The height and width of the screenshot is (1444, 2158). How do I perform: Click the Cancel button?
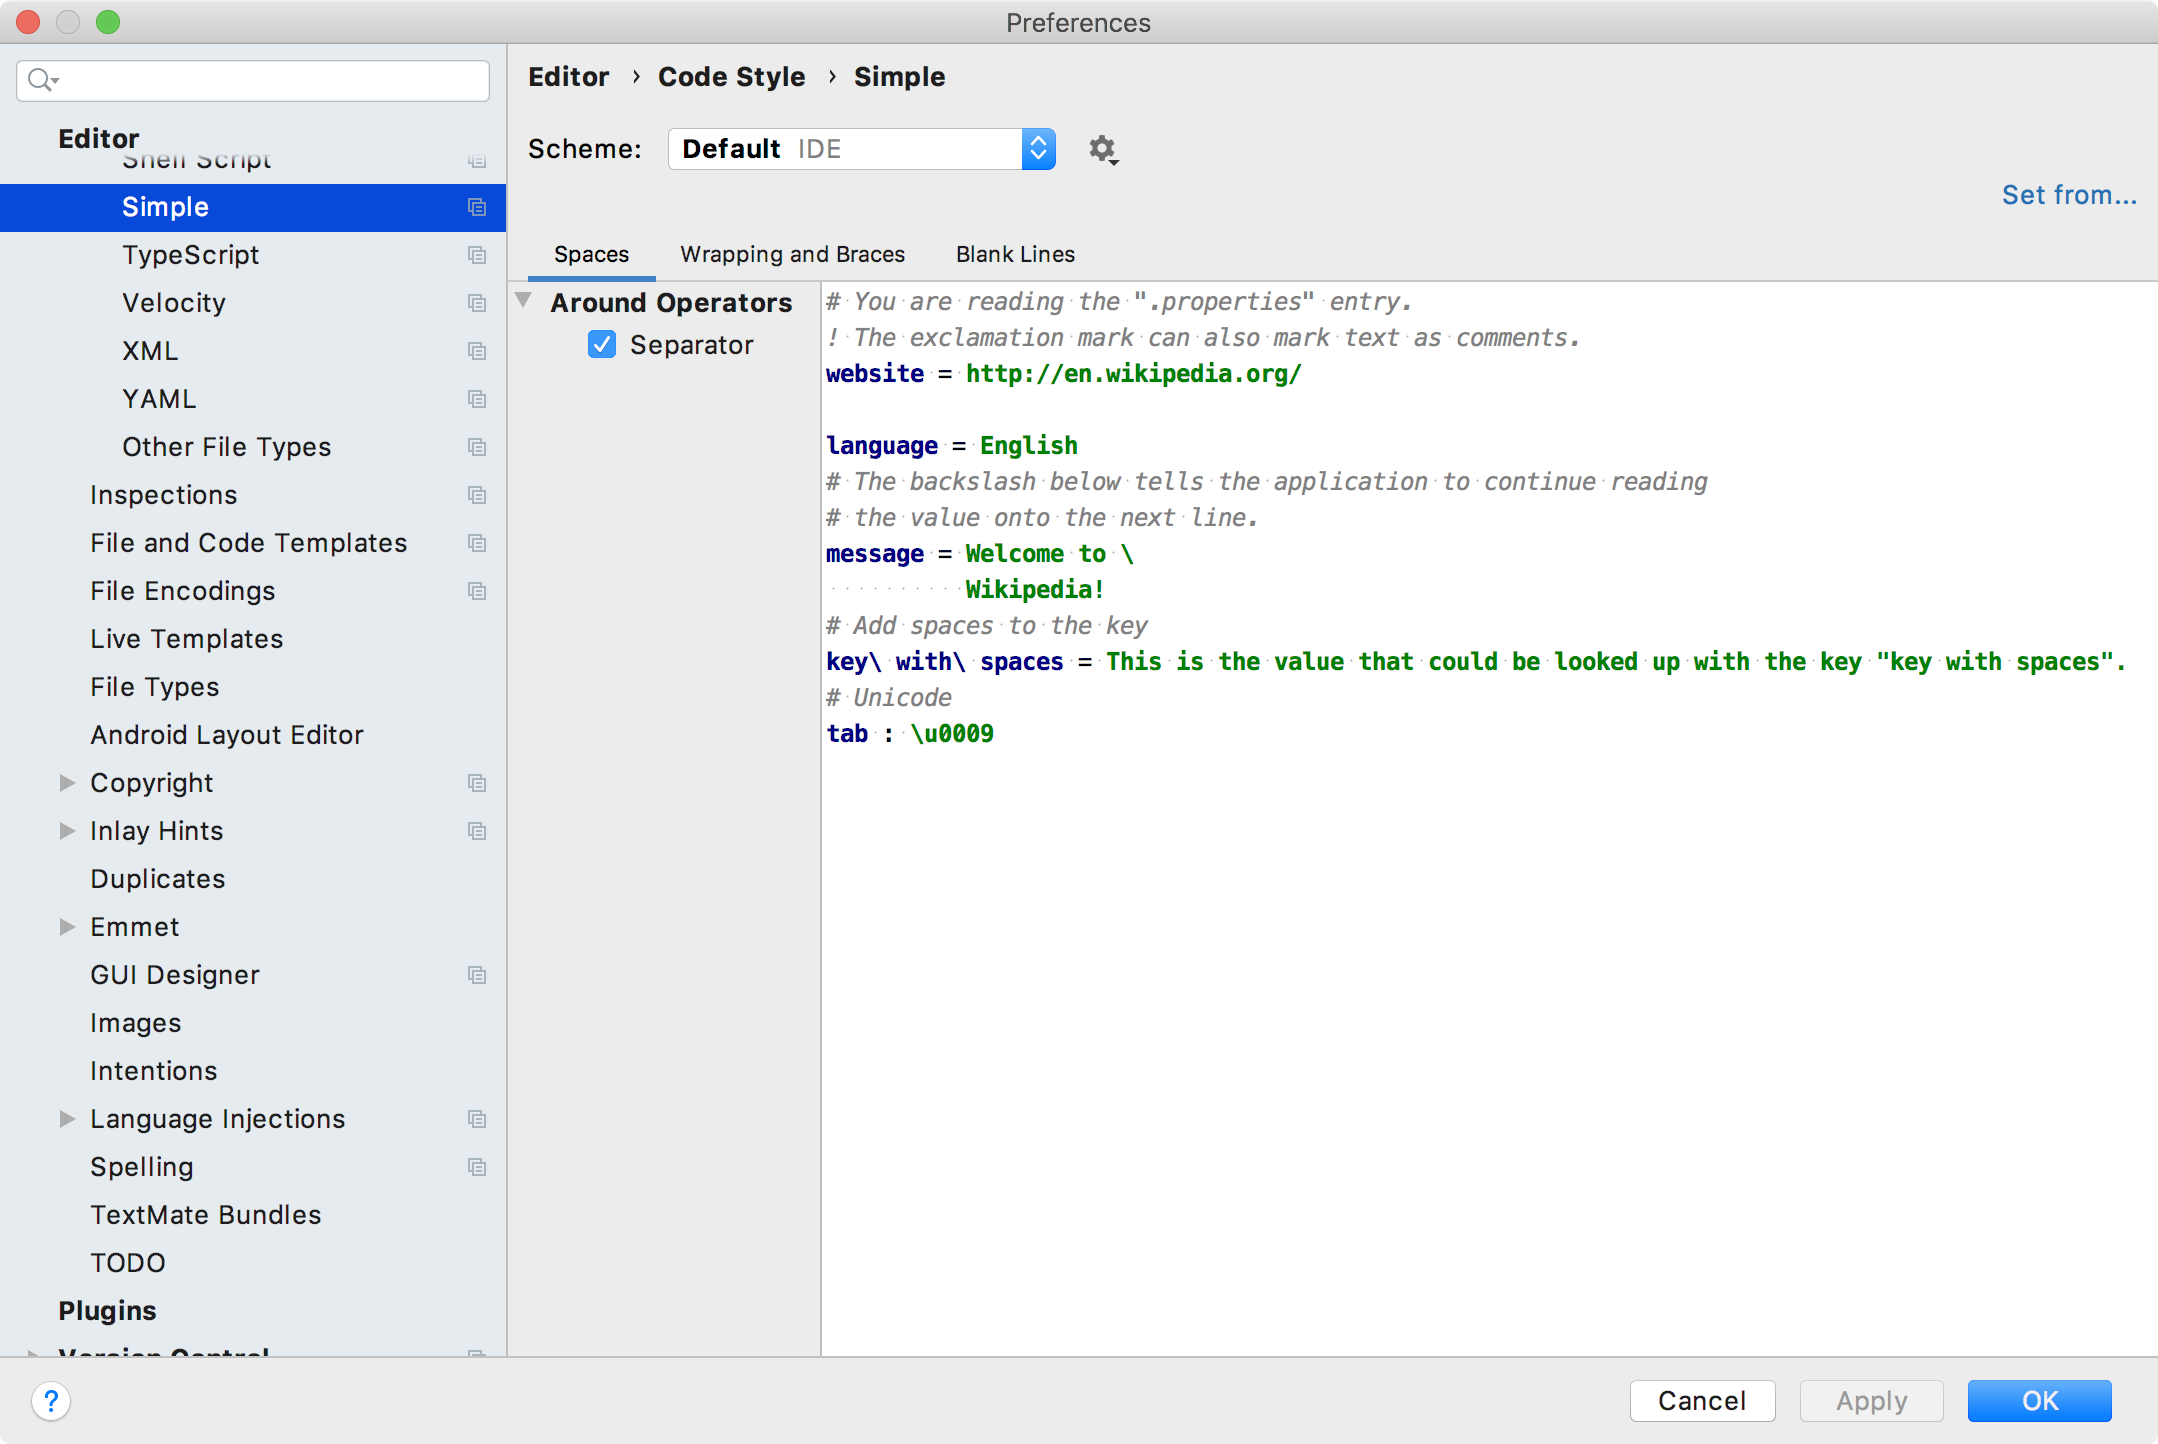1702,1401
